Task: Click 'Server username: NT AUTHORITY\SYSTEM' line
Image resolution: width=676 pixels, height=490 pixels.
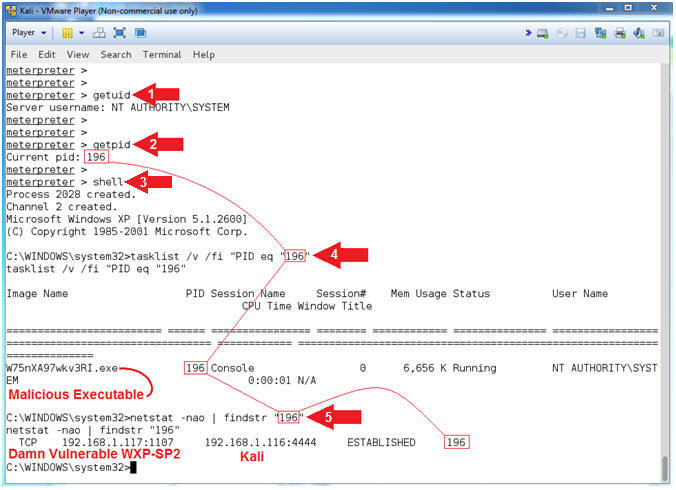Action: pyautogui.click(x=118, y=107)
